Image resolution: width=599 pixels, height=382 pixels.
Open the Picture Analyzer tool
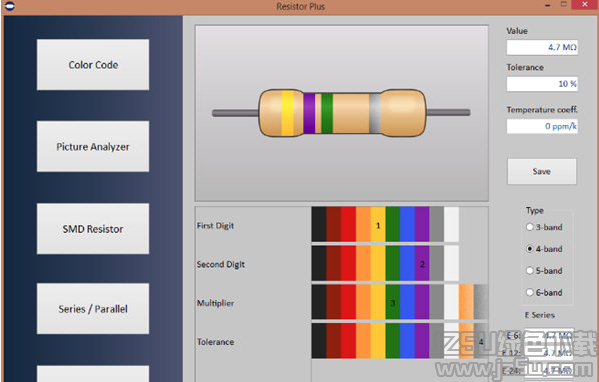pyautogui.click(x=93, y=146)
